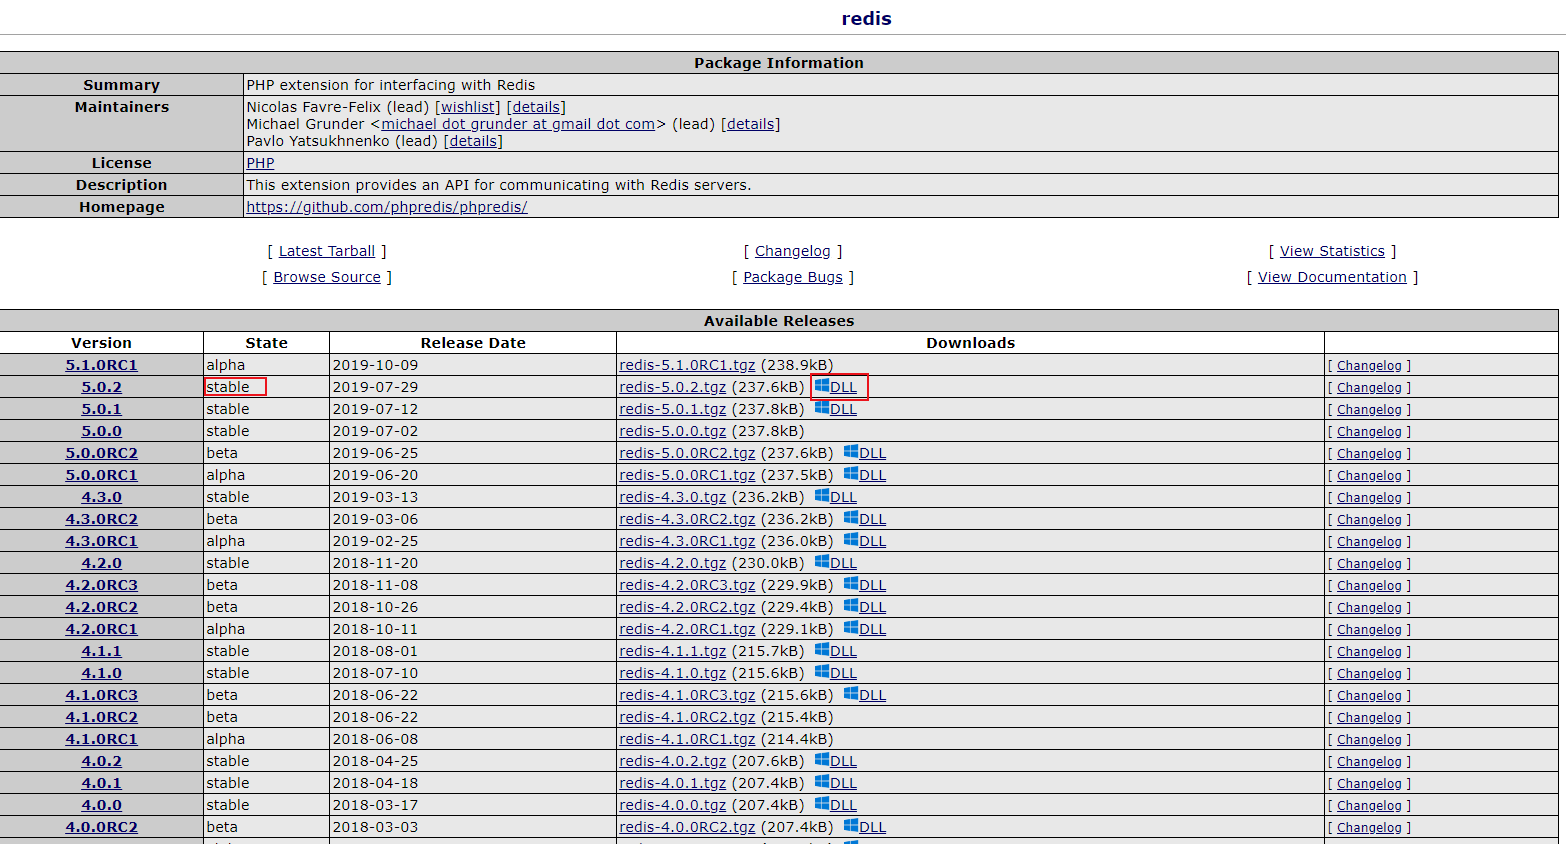The image size is (1566, 844).
Task: Click the Summary text about PHP extension
Action: point(390,85)
